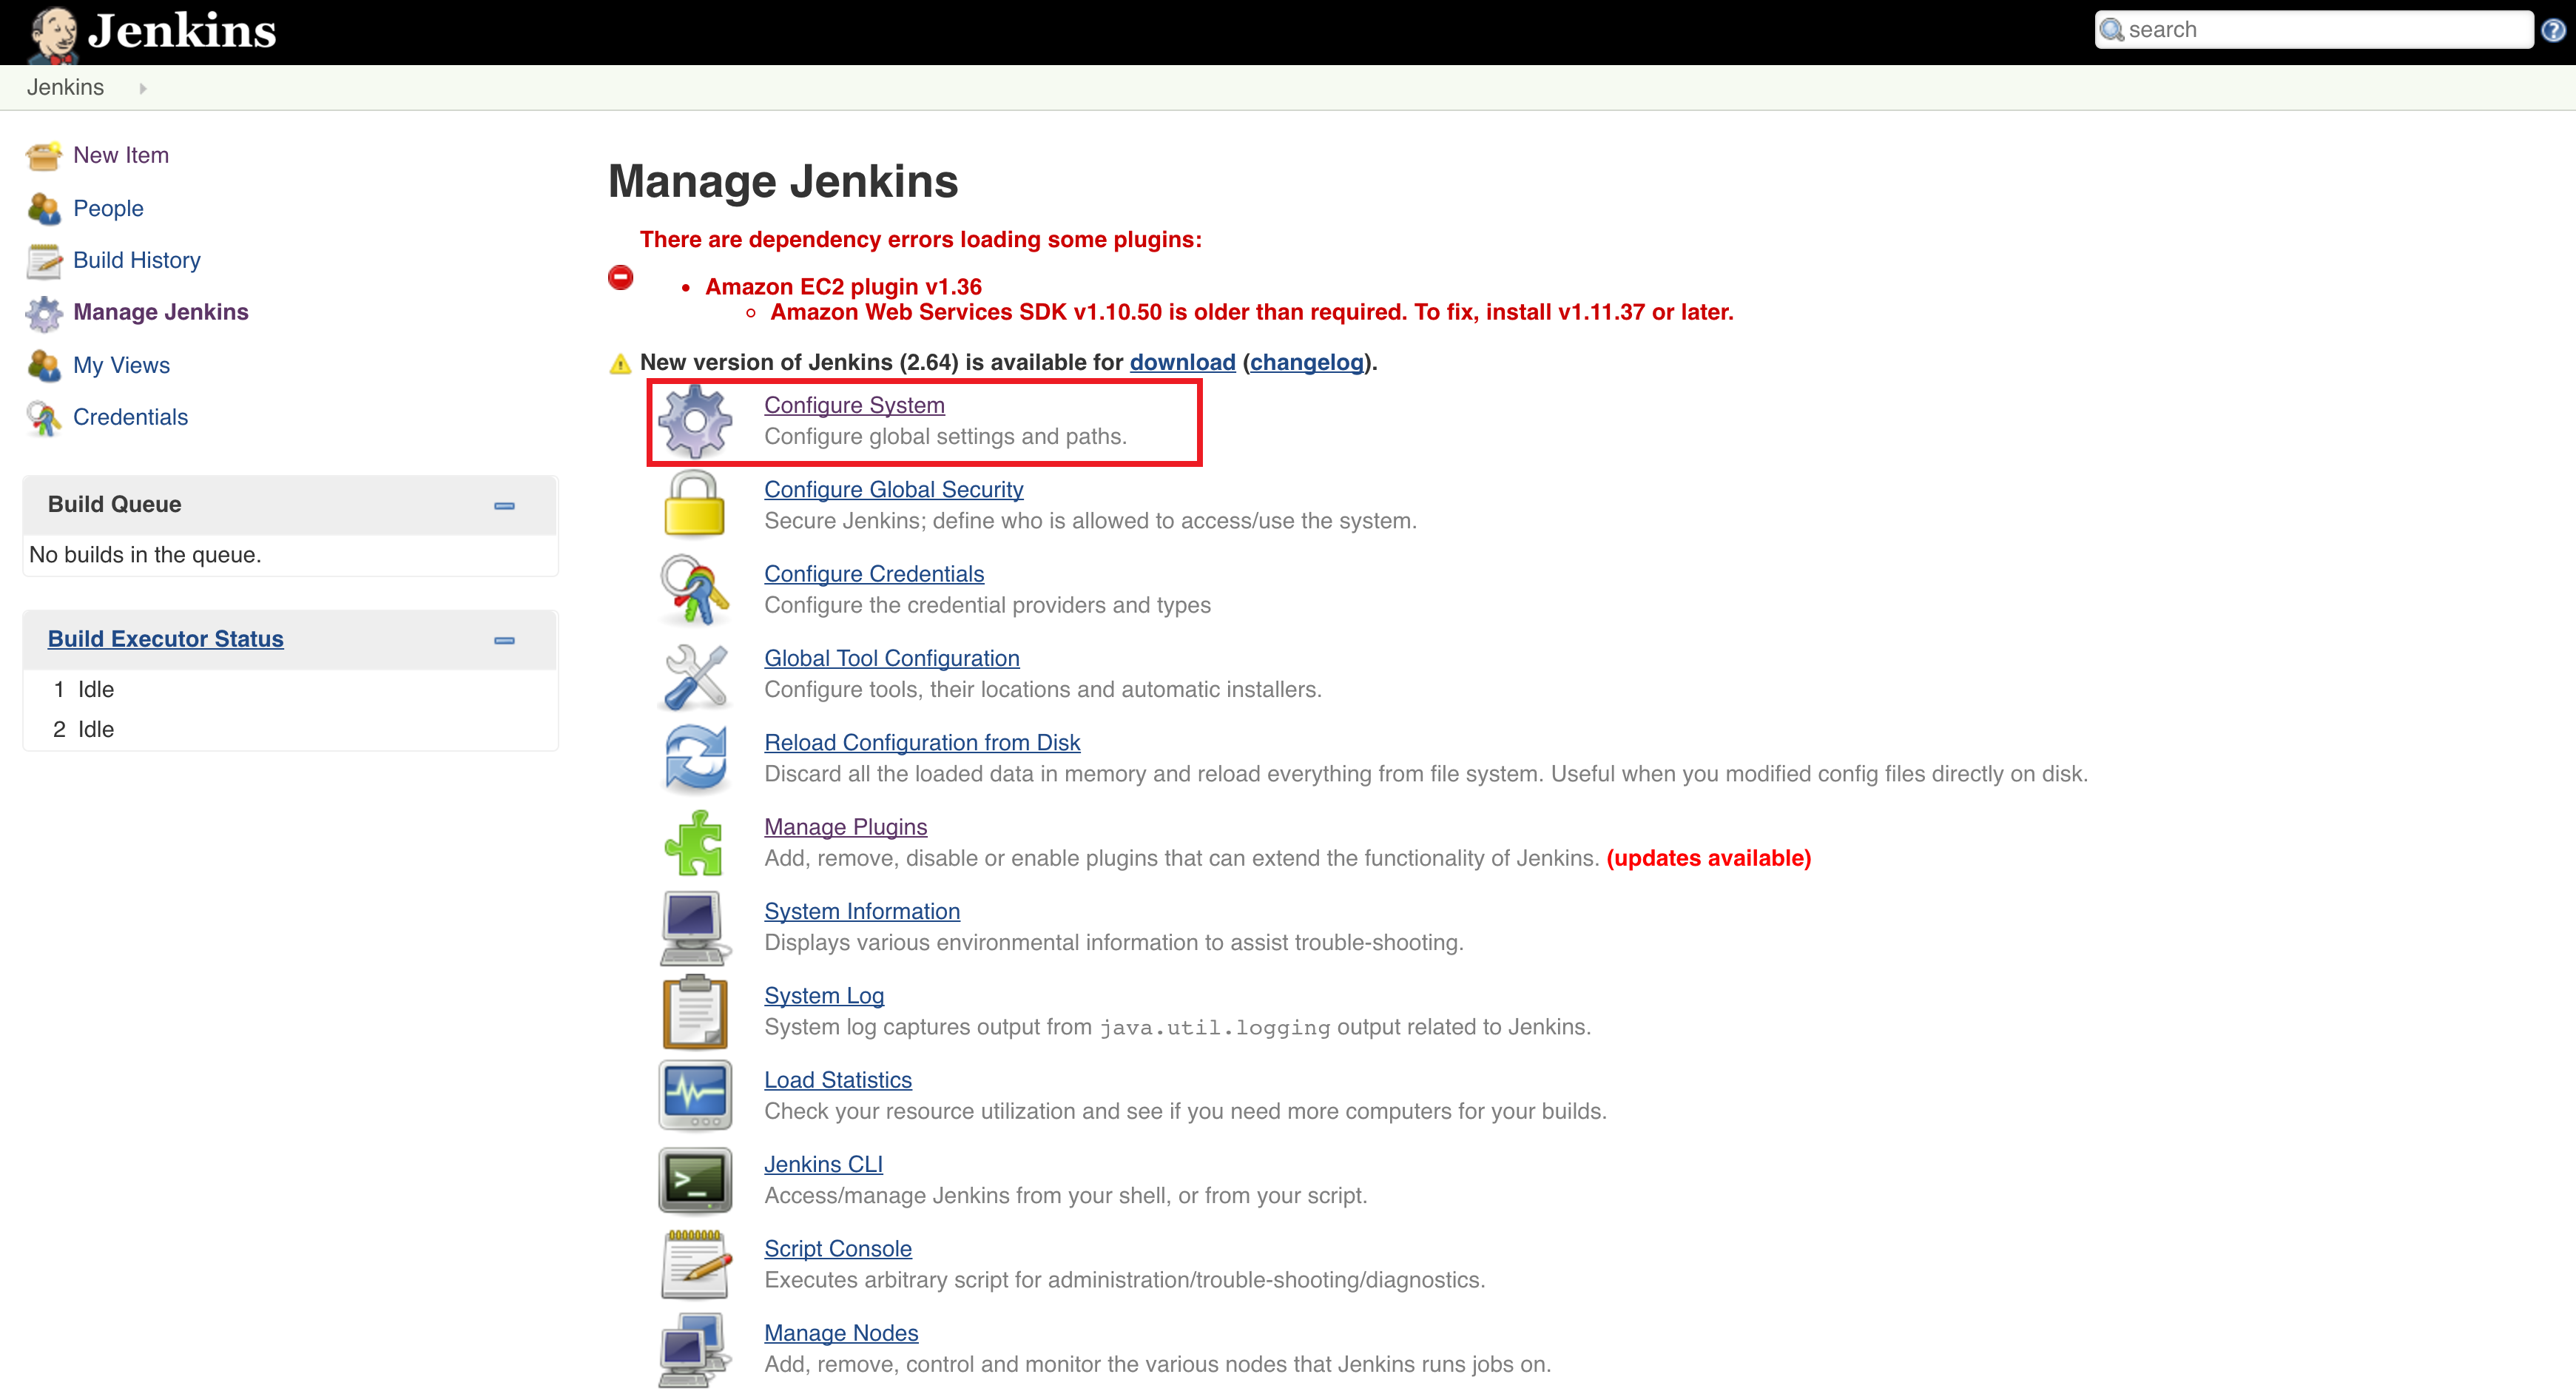Click the Build Queue panel title
Screen dimensions: 2576x1394
coord(115,504)
